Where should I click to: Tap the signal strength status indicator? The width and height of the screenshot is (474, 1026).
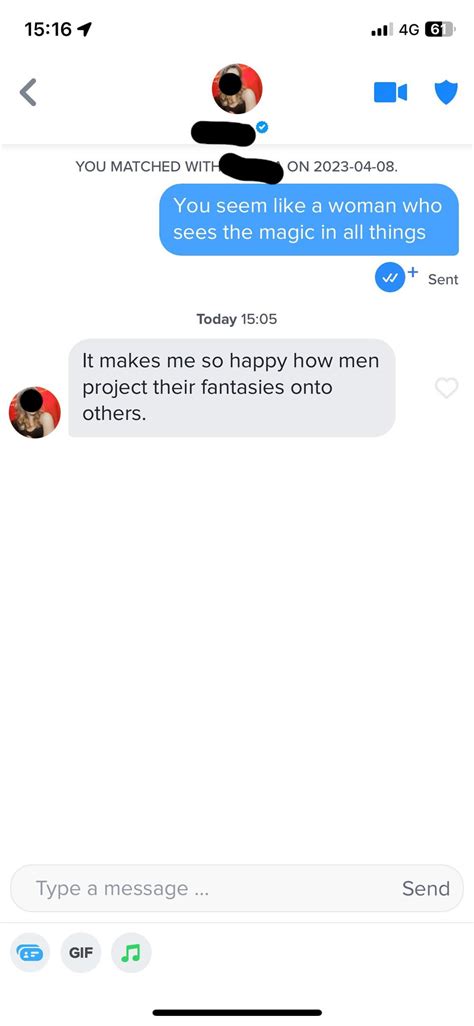click(382, 29)
